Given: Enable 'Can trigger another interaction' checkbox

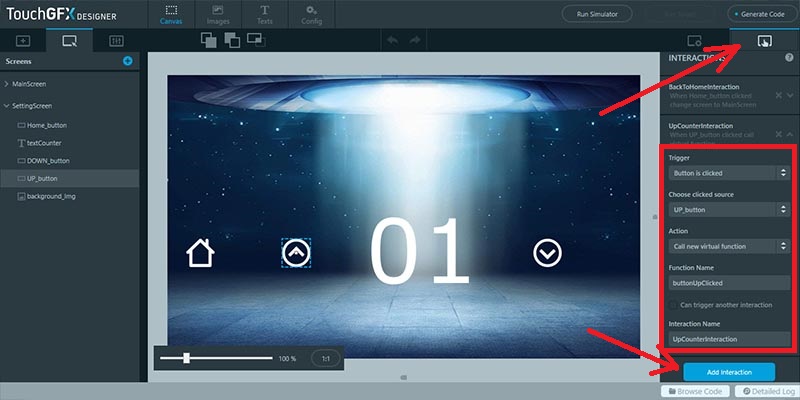Looking at the screenshot, I should 673,304.
